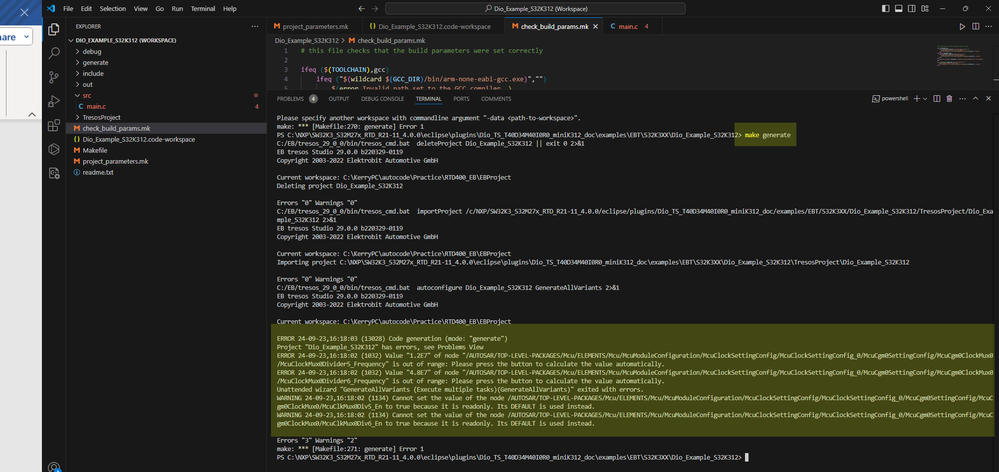Click the VS Code logo icon
Screen dimensions: 999x472
tap(51, 8)
